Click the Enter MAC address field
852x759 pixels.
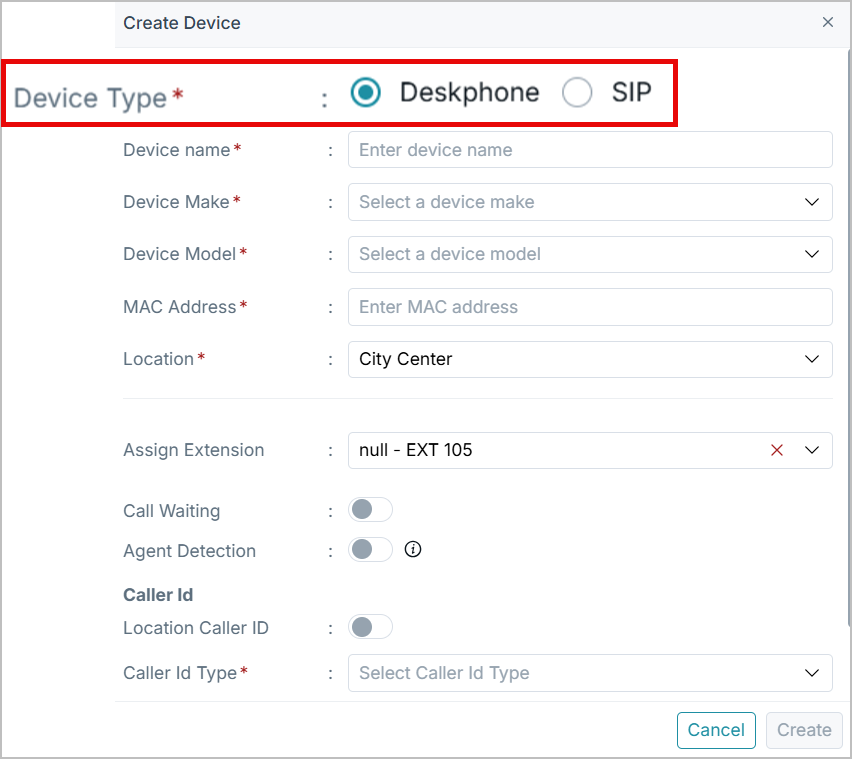pyautogui.click(x=590, y=307)
